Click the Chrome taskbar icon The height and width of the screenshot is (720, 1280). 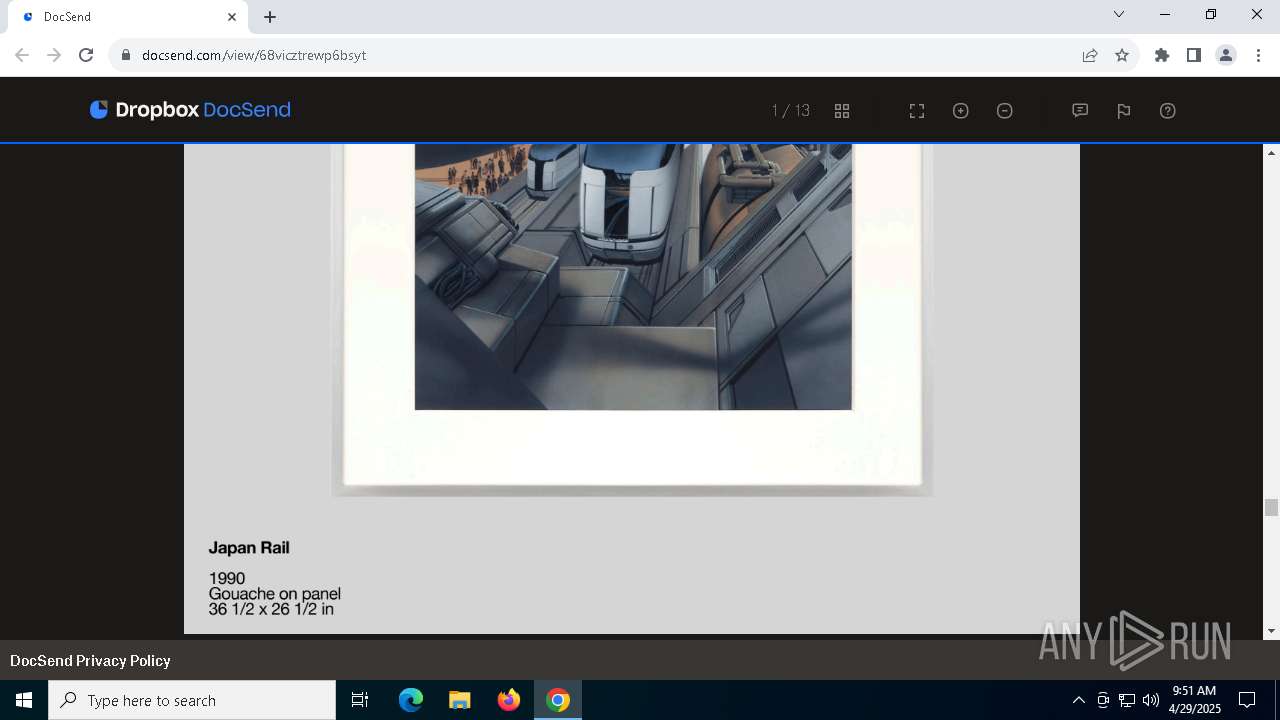558,700
